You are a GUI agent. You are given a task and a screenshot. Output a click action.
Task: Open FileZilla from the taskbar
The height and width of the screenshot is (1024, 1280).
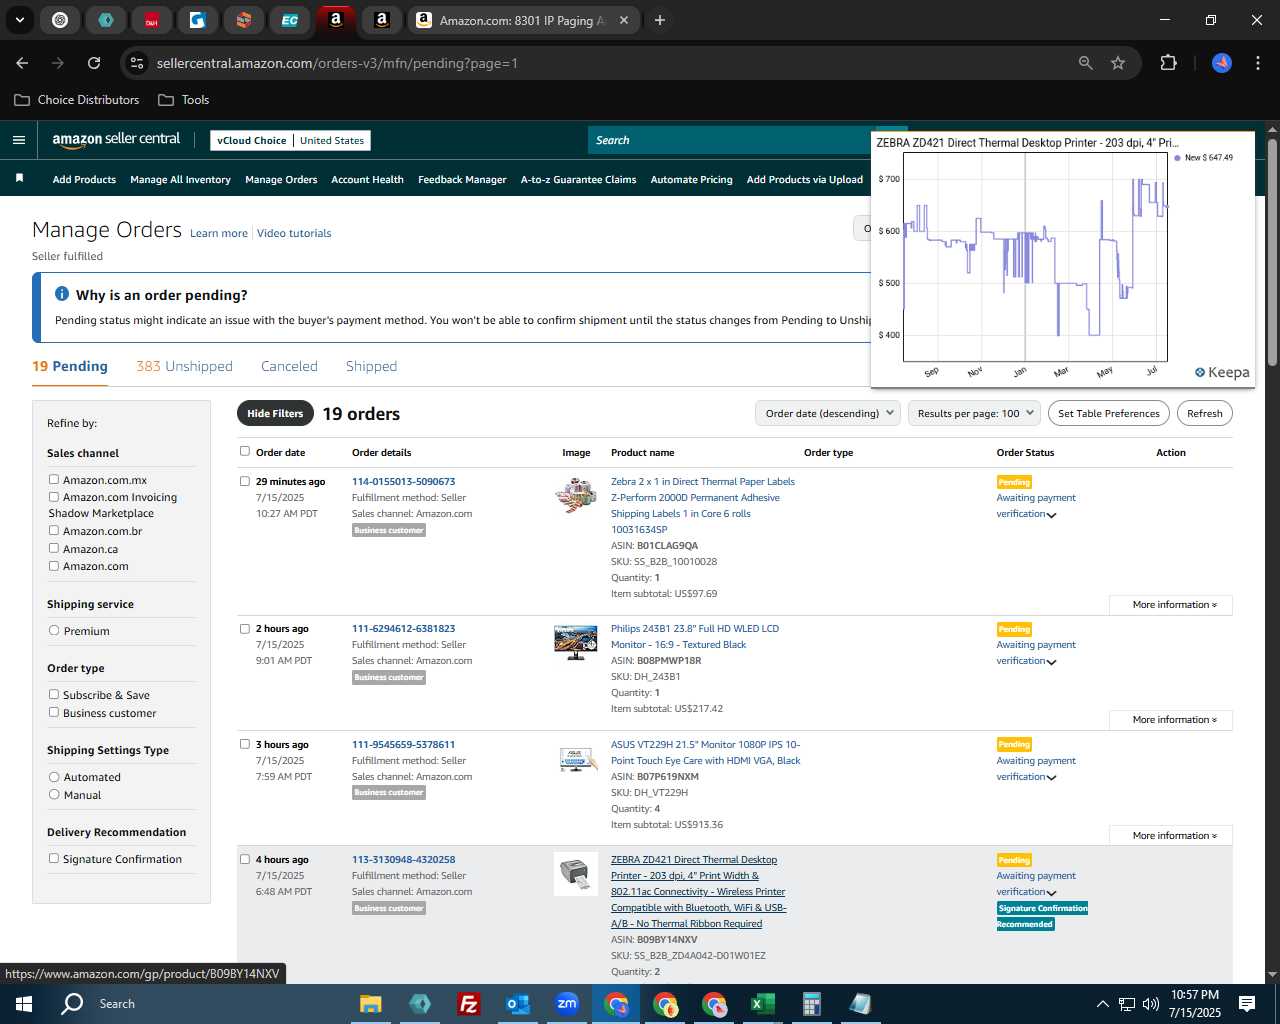point(468,1004)
